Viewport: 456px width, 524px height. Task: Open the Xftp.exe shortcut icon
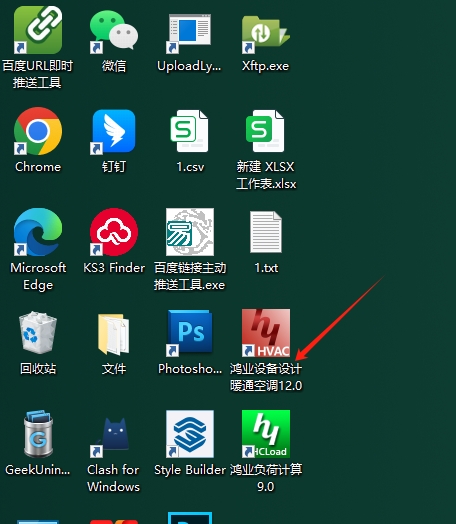tap(266, 34)
